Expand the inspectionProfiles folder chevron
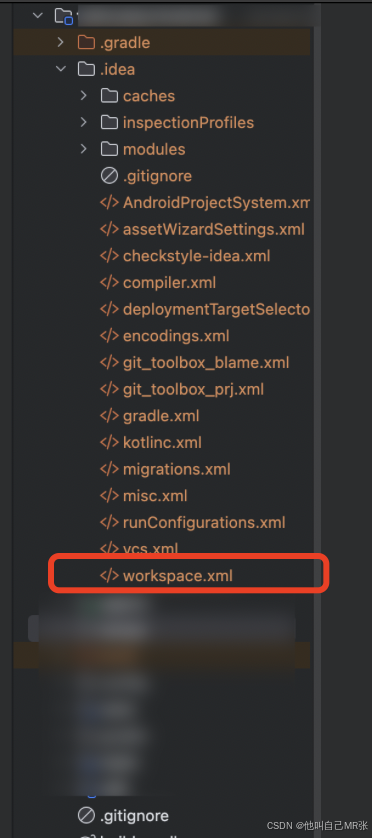372x838 pixels. click(83, 122)
